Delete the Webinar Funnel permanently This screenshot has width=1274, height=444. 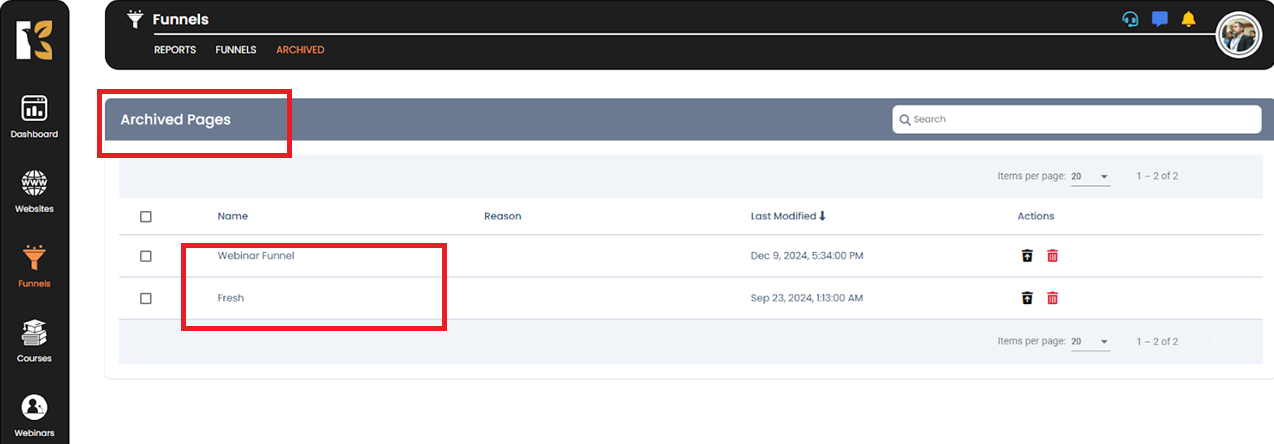point(1052,256)
